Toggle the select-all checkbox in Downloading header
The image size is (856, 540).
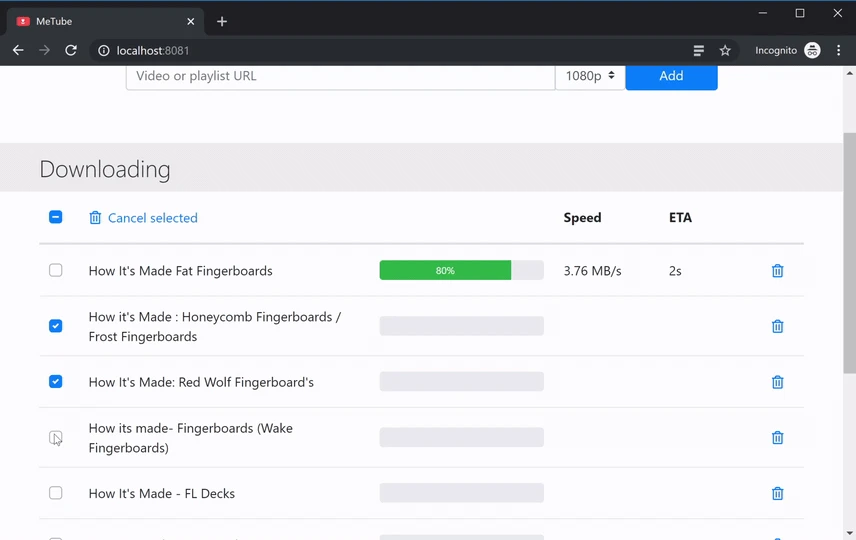[56, 217]
